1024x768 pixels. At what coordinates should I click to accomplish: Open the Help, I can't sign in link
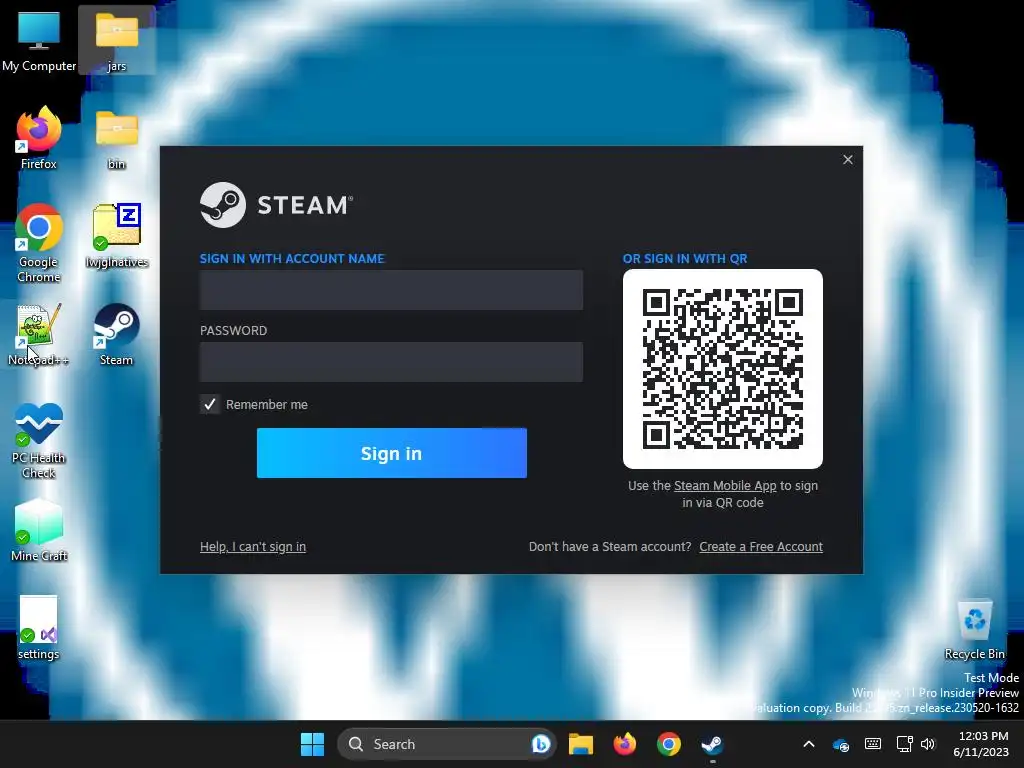(x=253, y=547)
